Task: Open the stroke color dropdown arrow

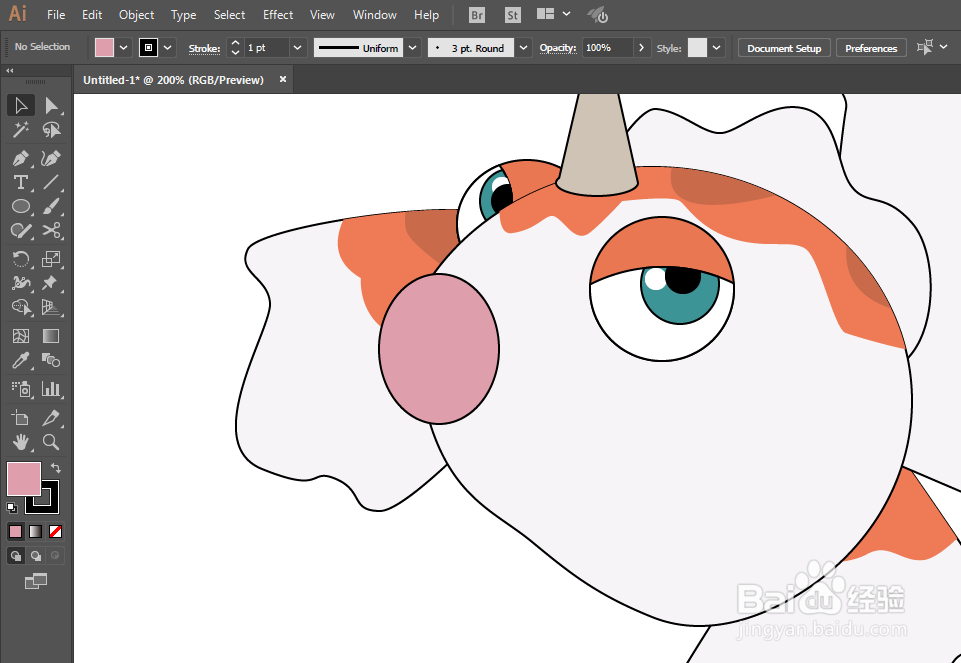Action: 167,48
